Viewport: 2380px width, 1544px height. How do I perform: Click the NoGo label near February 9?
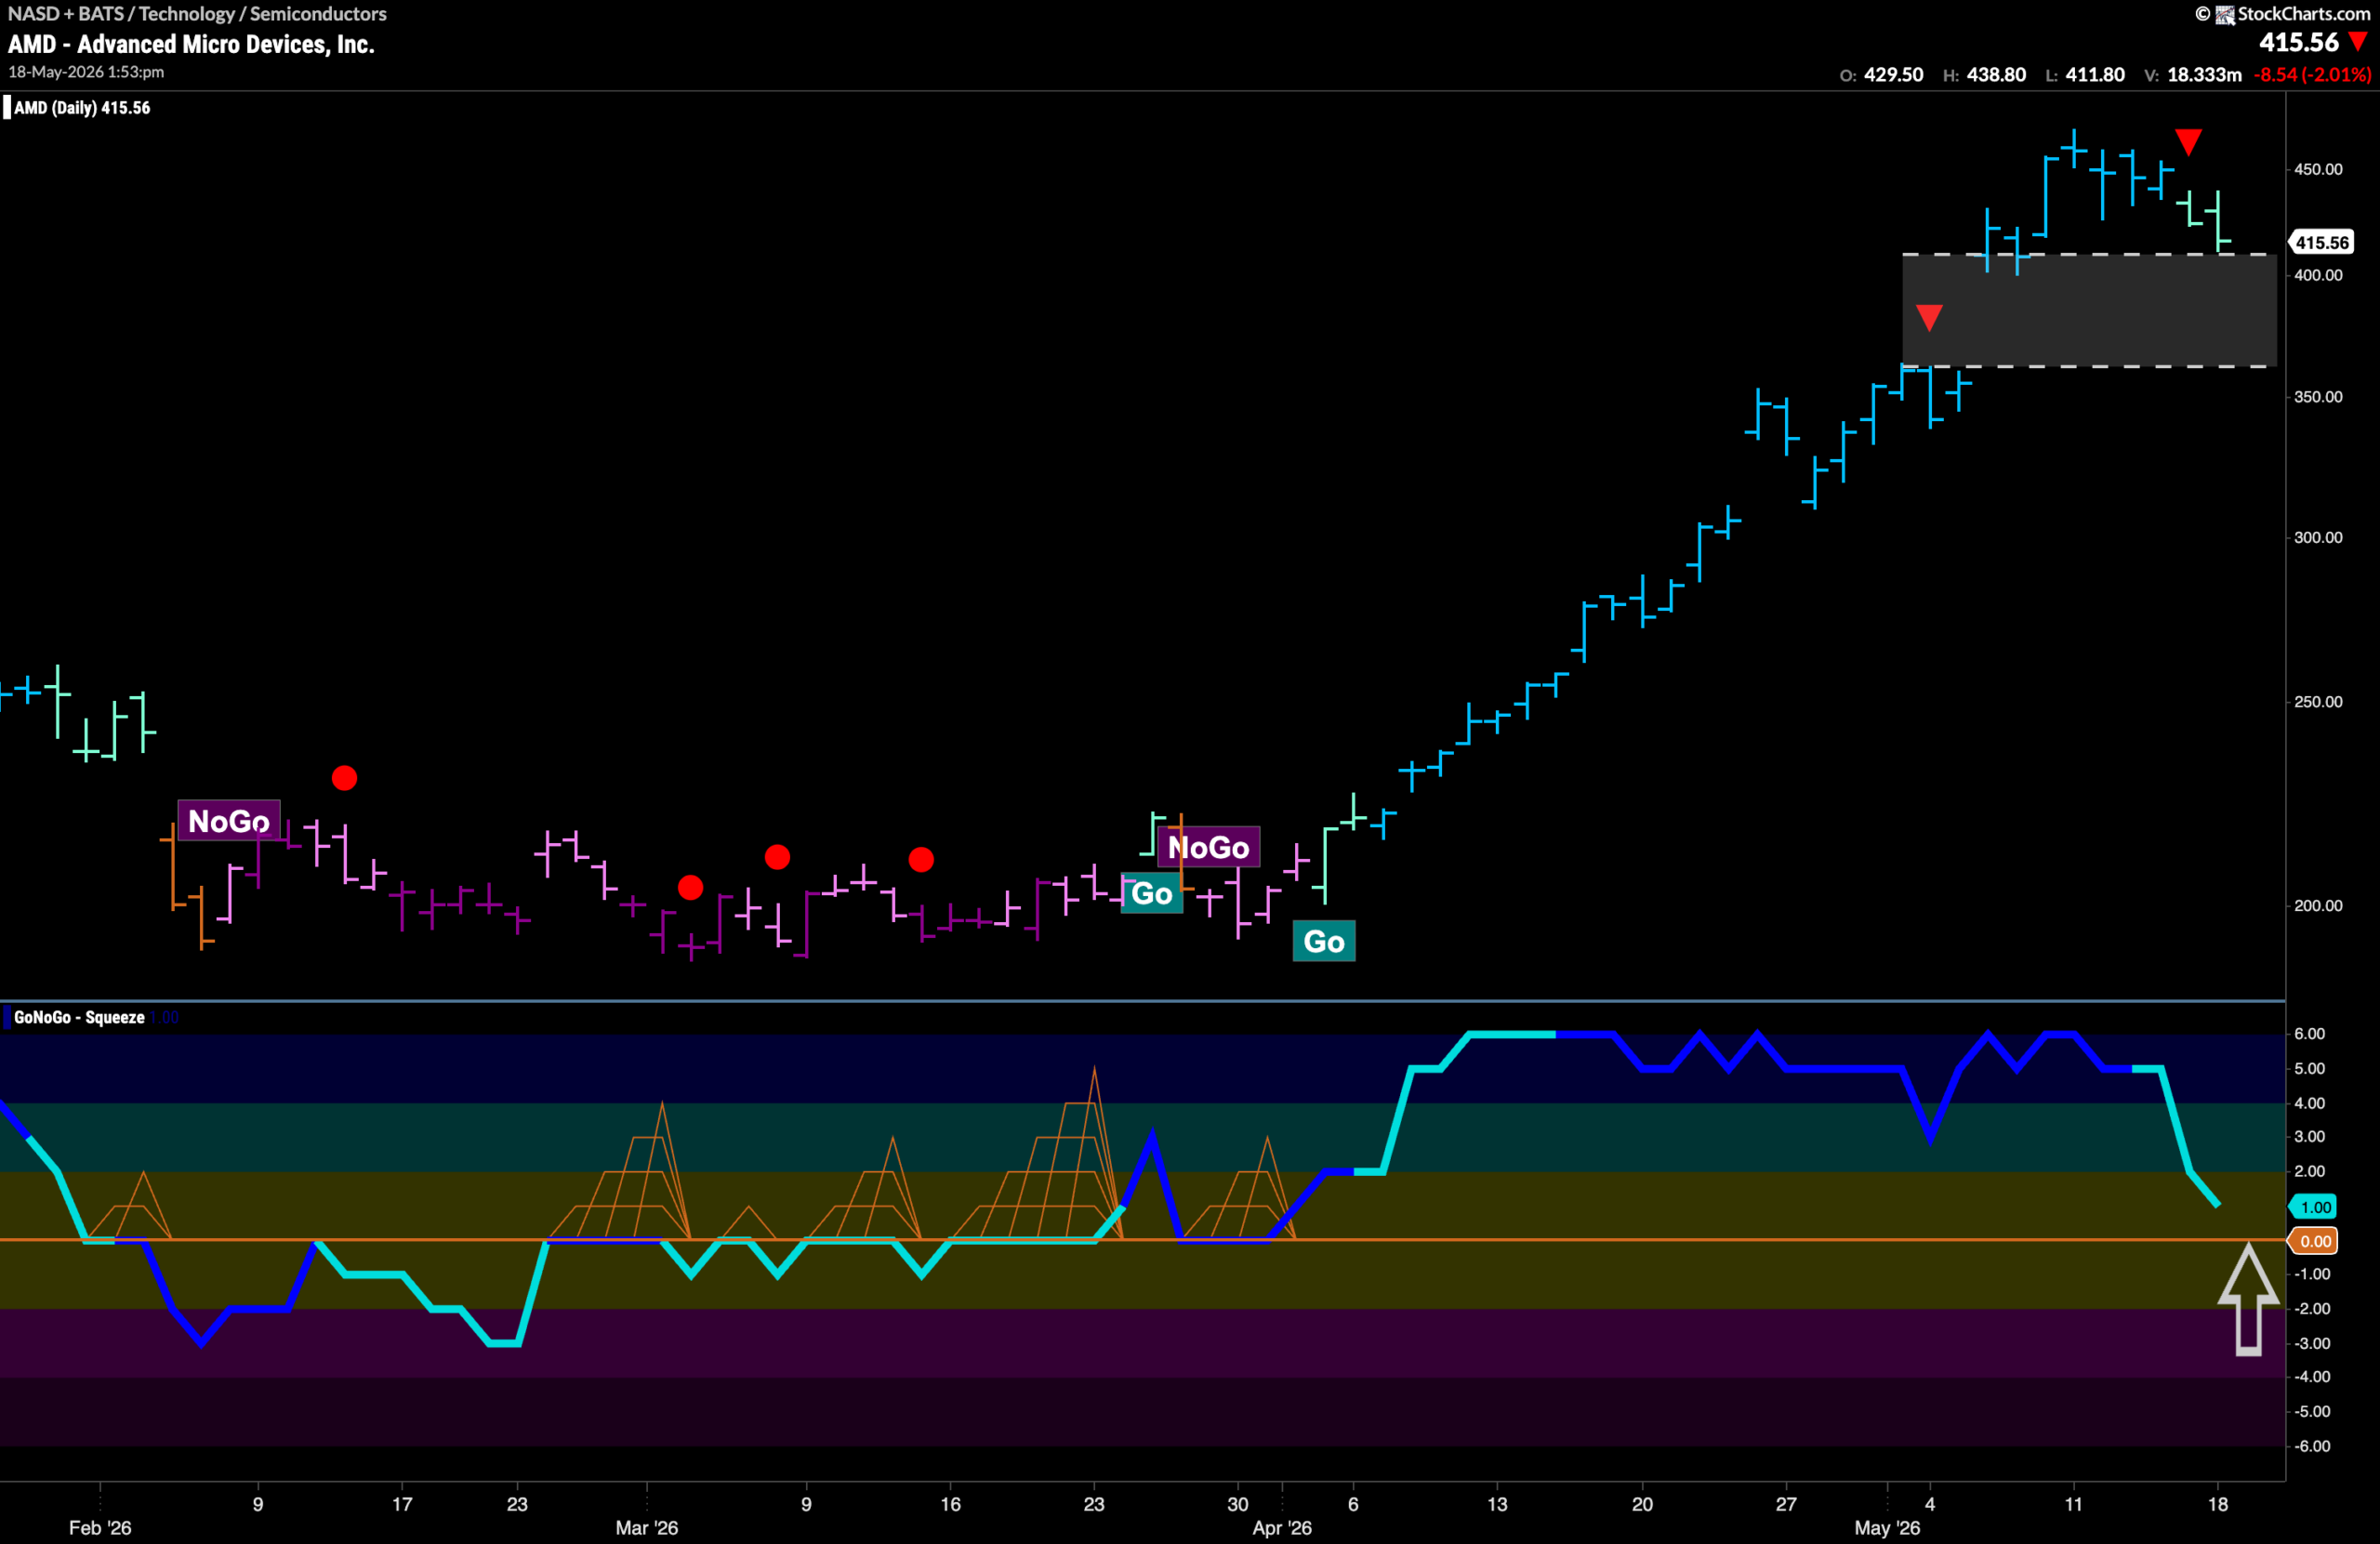pos(229,821)
